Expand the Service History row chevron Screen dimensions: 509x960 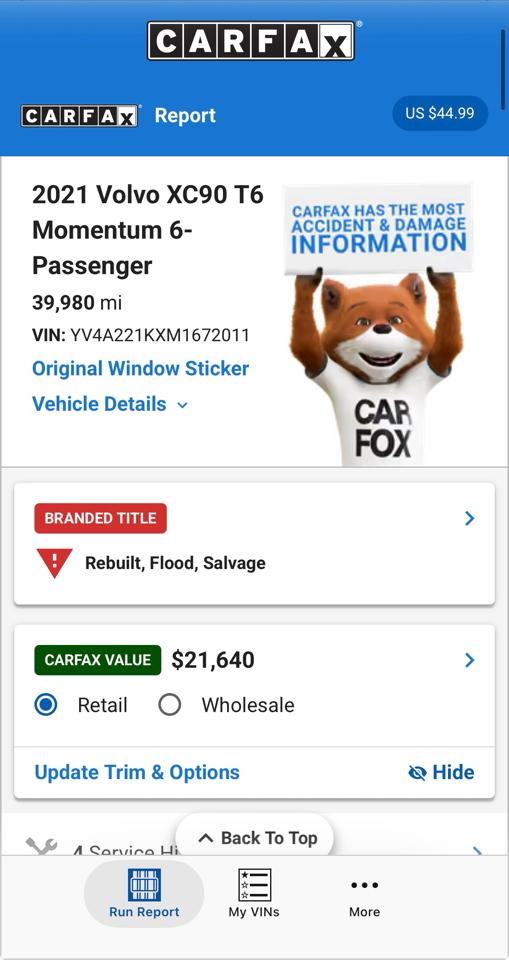(477, 850)
